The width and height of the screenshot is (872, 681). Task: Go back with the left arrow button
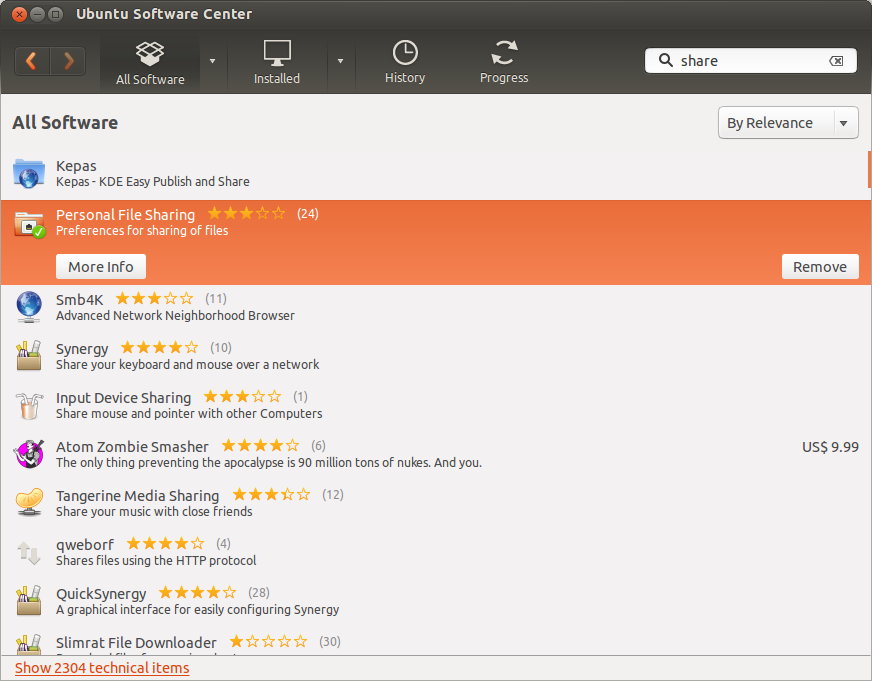pyautogui.click(x=32, y=61)
